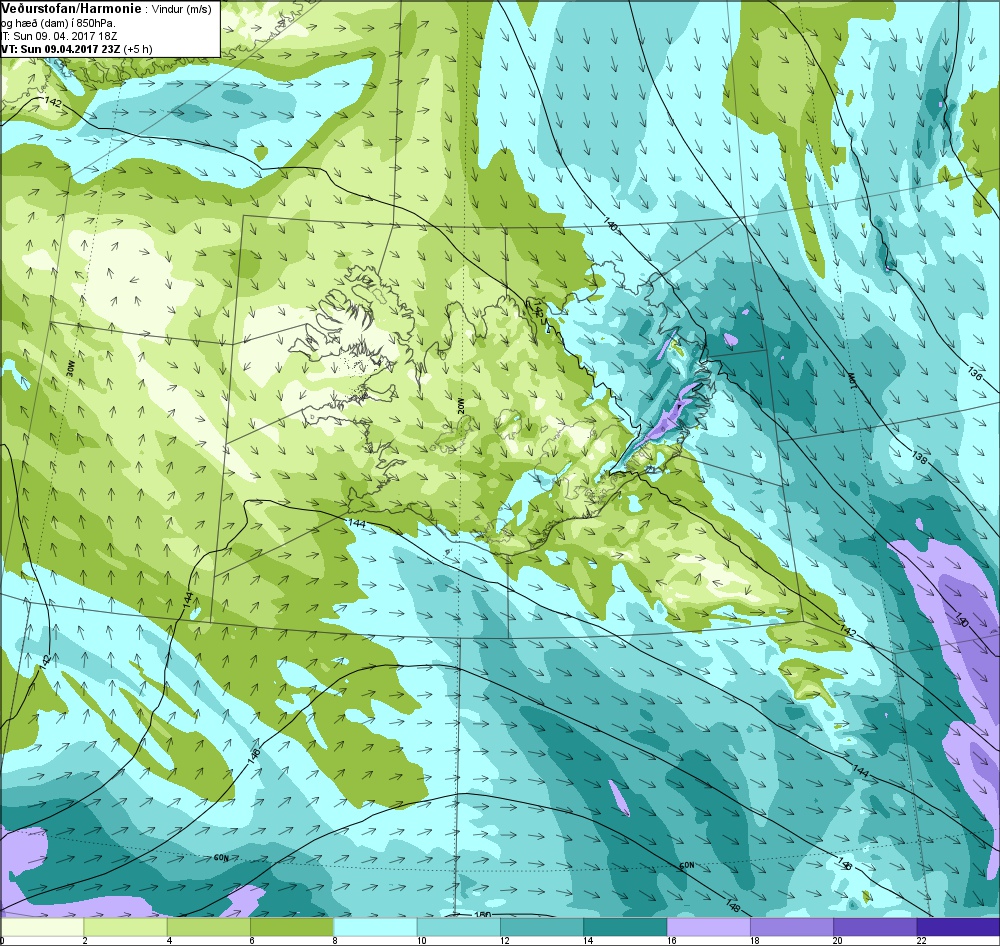This screenshot has width=1000, height=946.
Task: Click the valid time "VT: Sun 09.04.2017 23Z (+5 h)"
Action: tap(77, 48)
